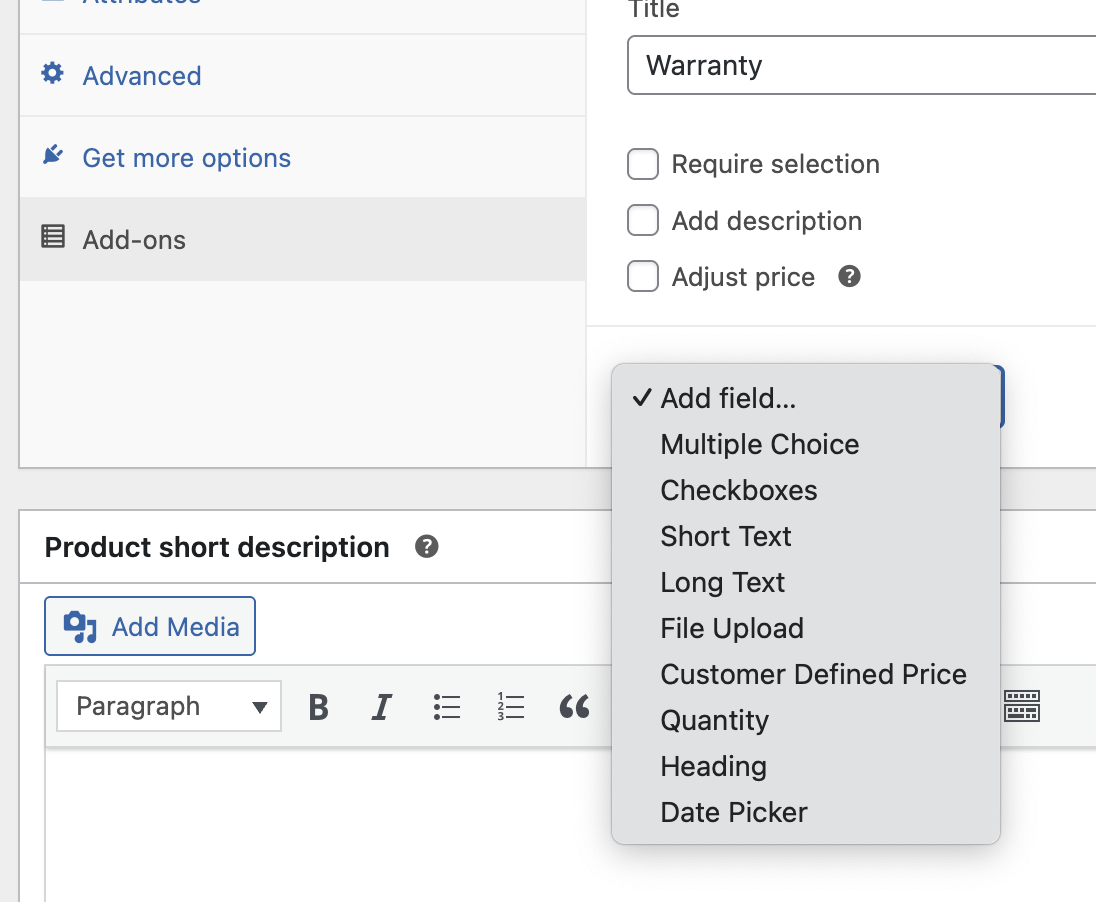Click the Bold formatting icon

319,707
